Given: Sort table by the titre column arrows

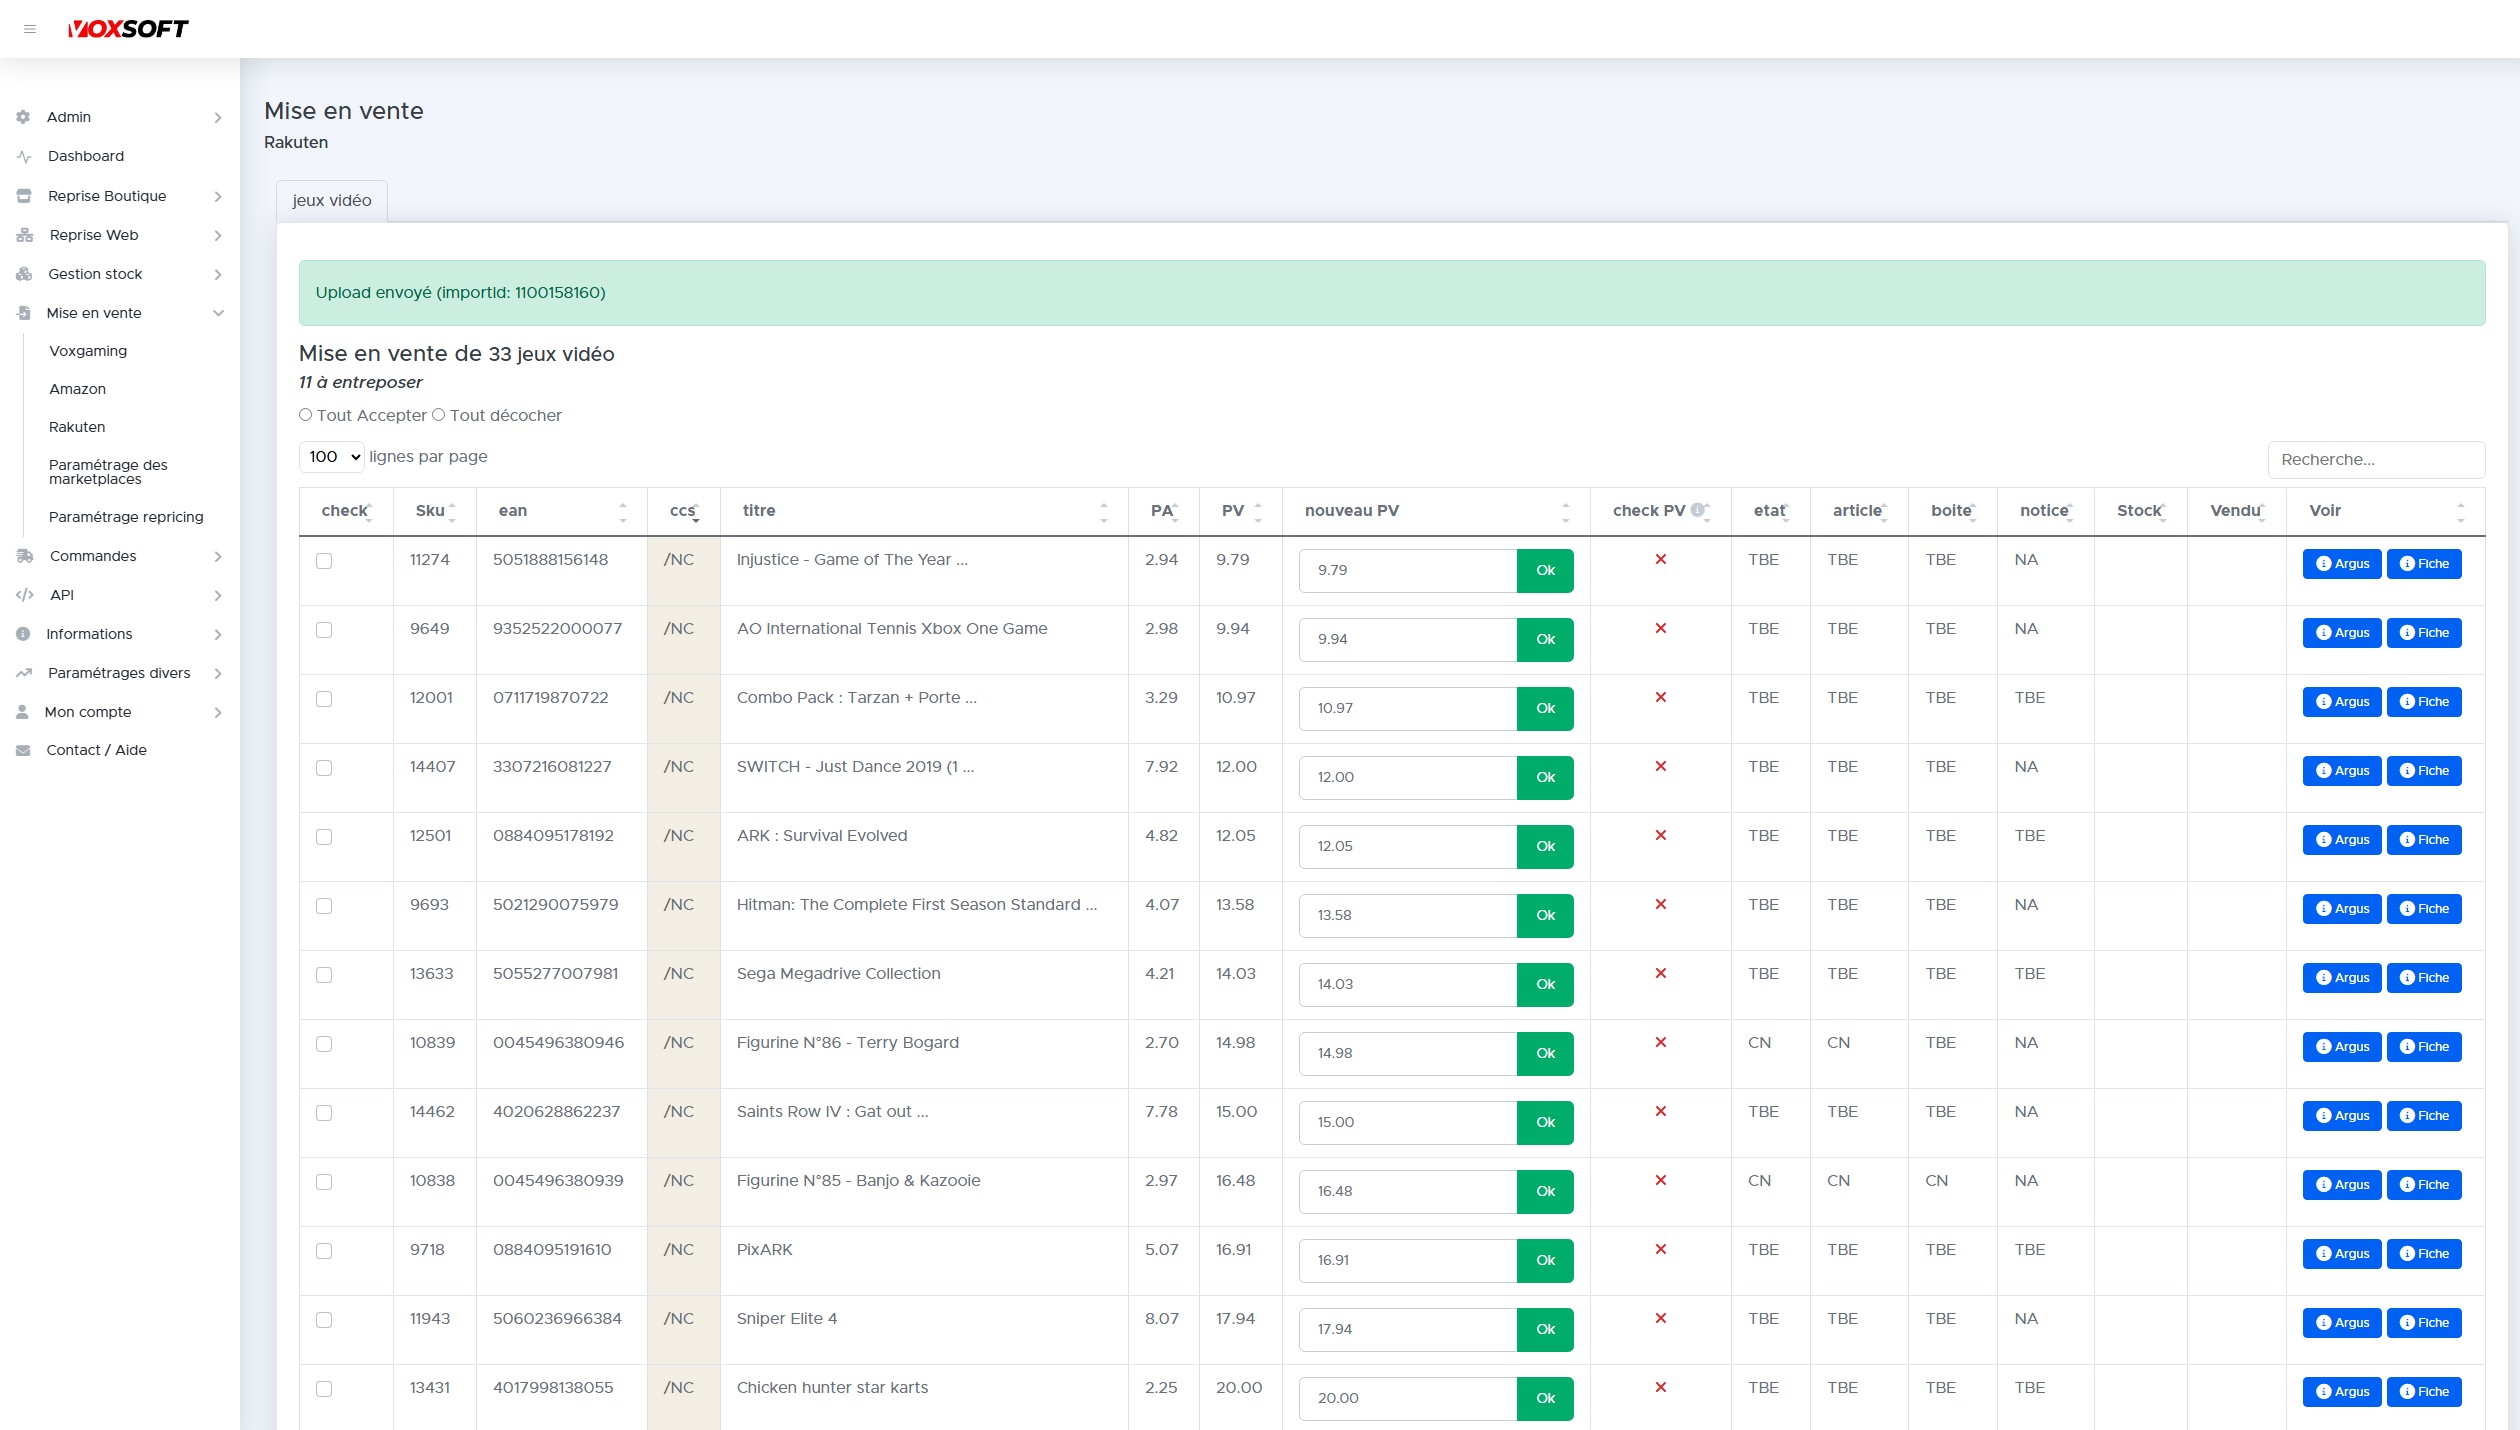Looking at the screenshot, I should tap(1104, 512).
